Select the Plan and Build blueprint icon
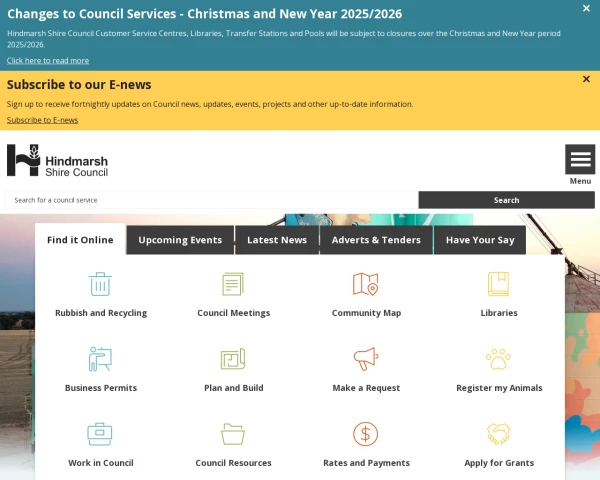600x480 pixels. click(233, 359)
